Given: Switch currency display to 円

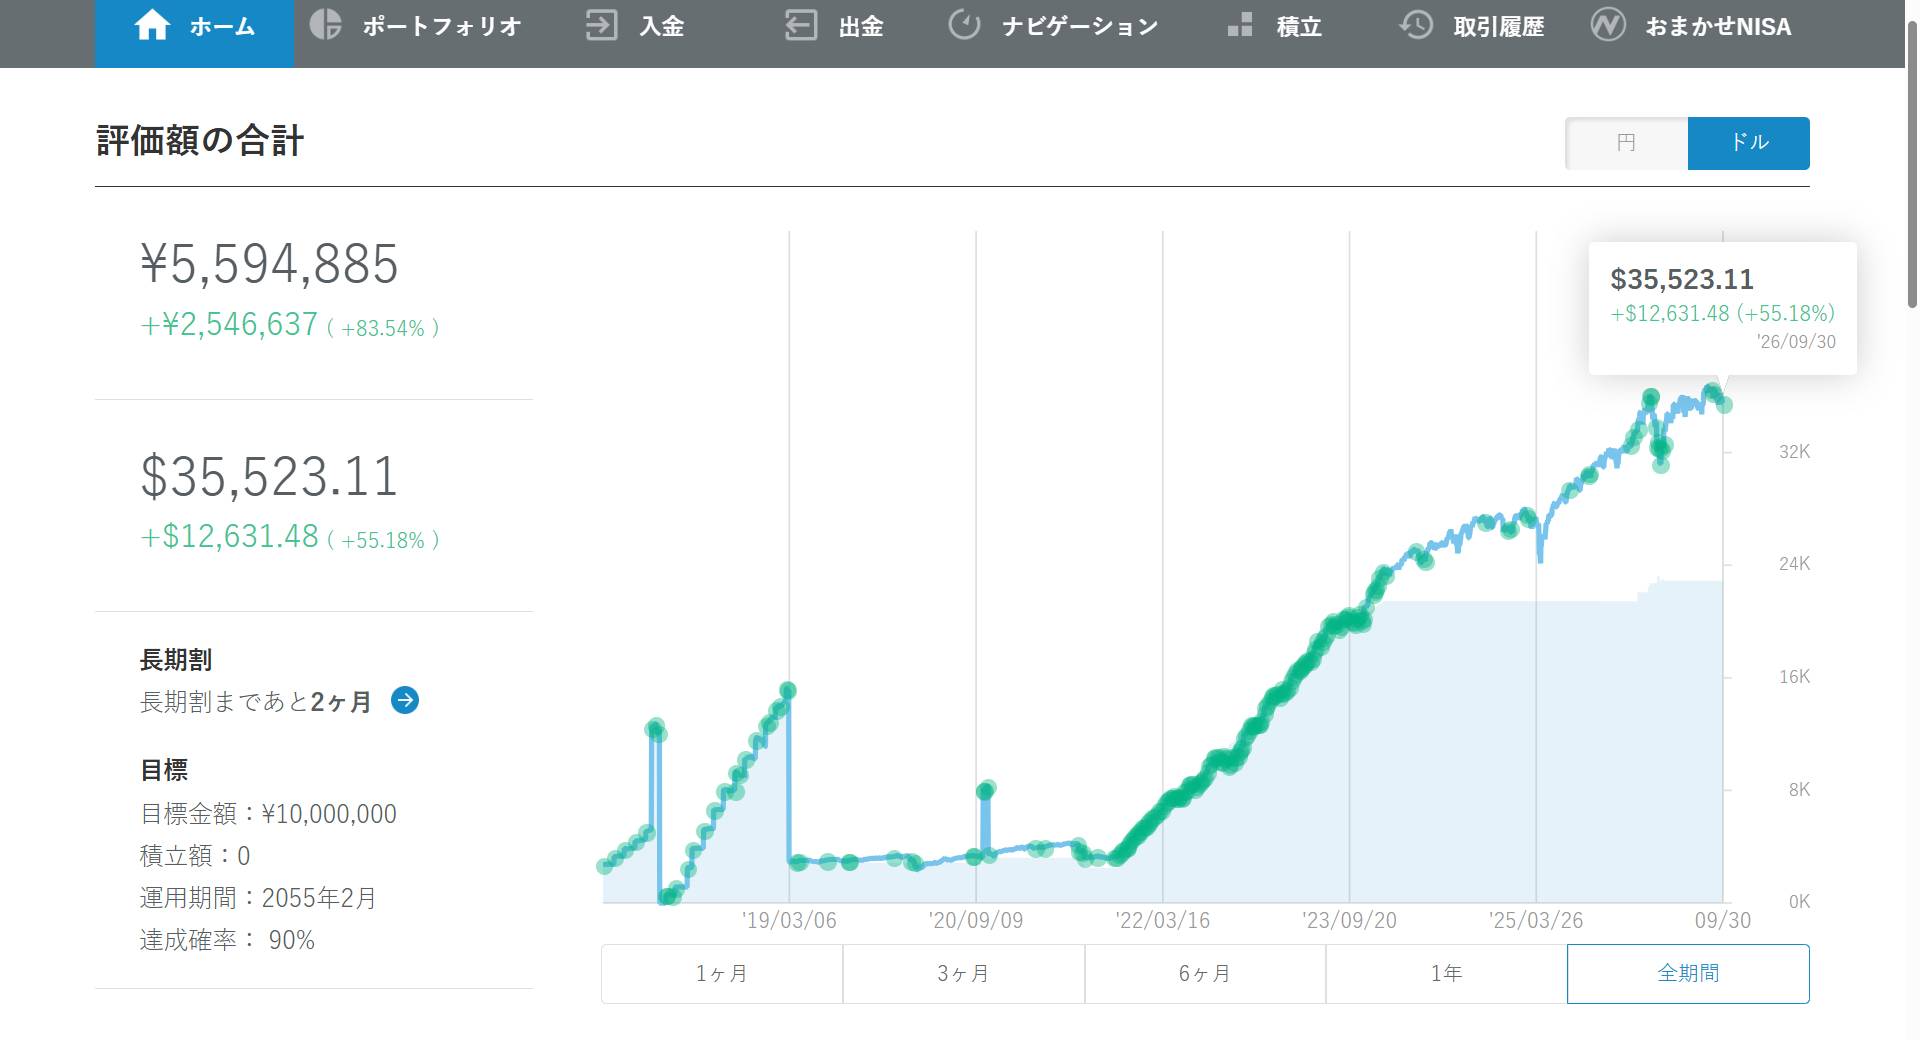Looking at the screenshot, I should click(1626, 143).
